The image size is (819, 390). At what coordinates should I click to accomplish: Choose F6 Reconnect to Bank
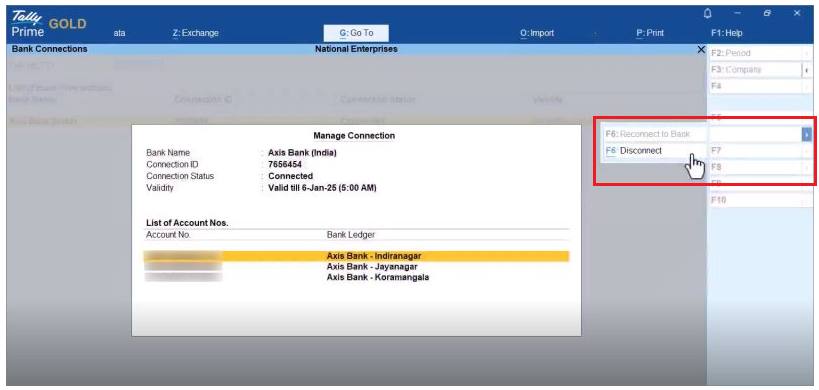(648, 134)
